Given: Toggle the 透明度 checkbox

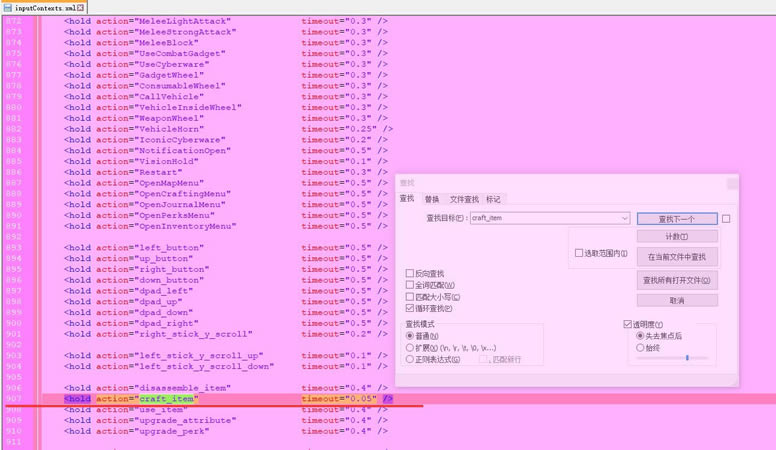Looking at the screenshot, I should (628, 324).
